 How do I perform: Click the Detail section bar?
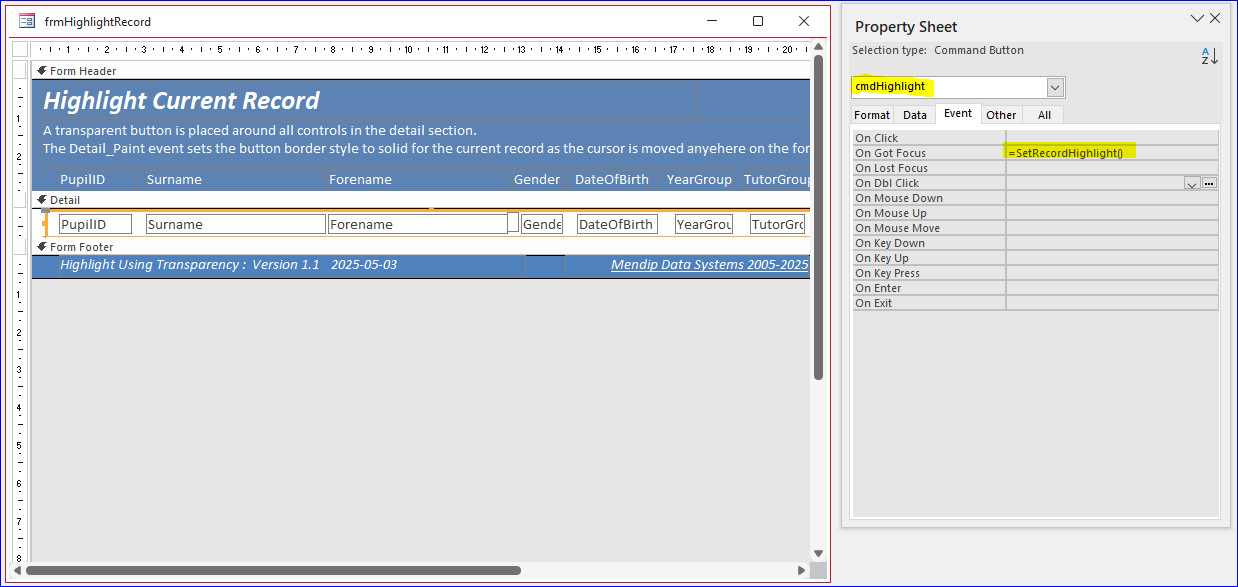tap(420, 200)
